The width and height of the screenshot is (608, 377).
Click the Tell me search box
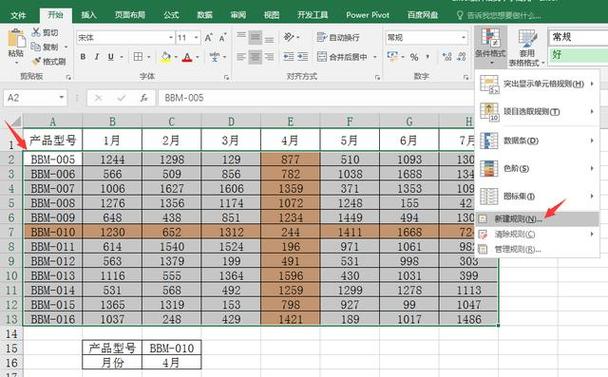(x=499, y=16)
